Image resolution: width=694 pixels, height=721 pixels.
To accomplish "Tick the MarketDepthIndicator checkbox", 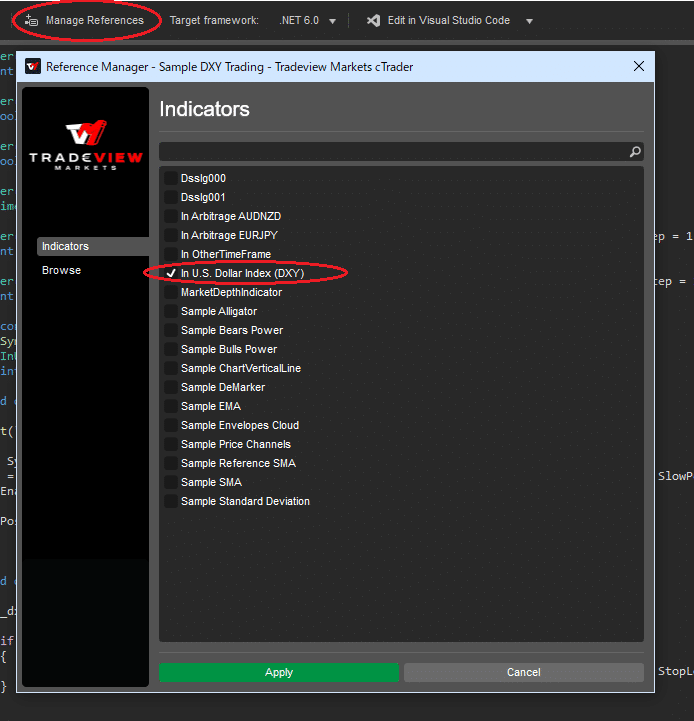I will pyautogui.click(x=171, y=292).
